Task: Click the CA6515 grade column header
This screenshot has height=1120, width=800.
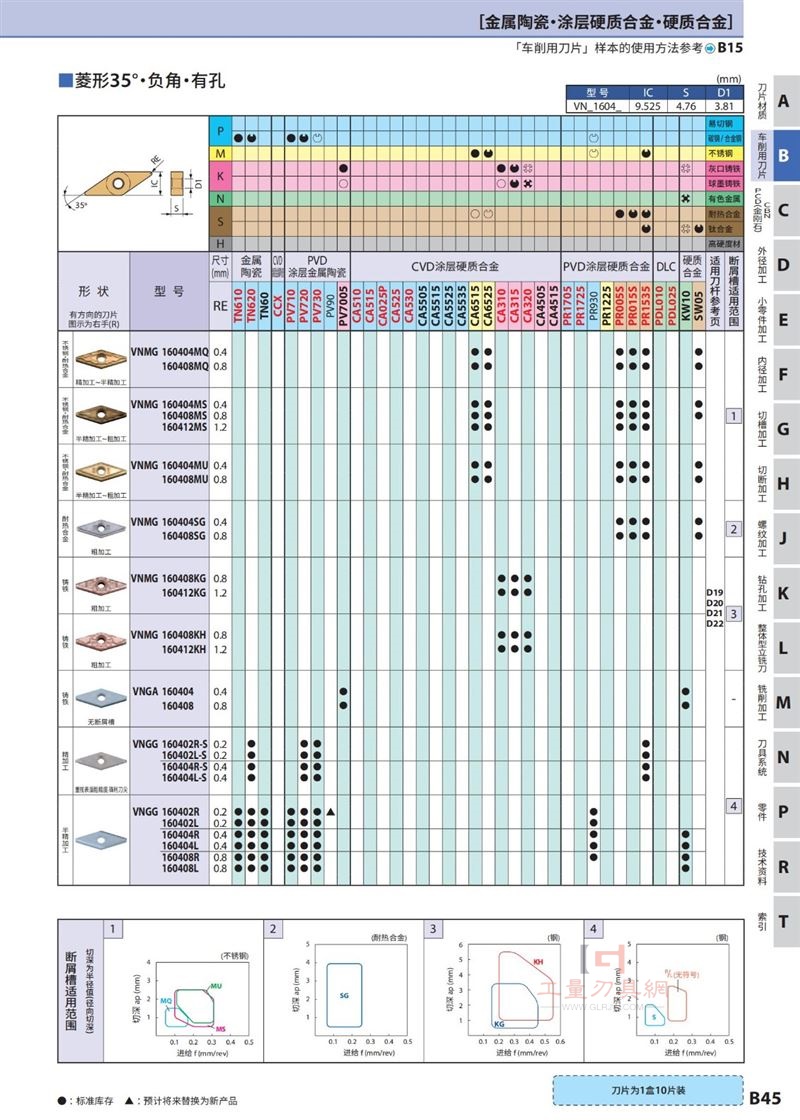Action: click(x=474, y=306)
